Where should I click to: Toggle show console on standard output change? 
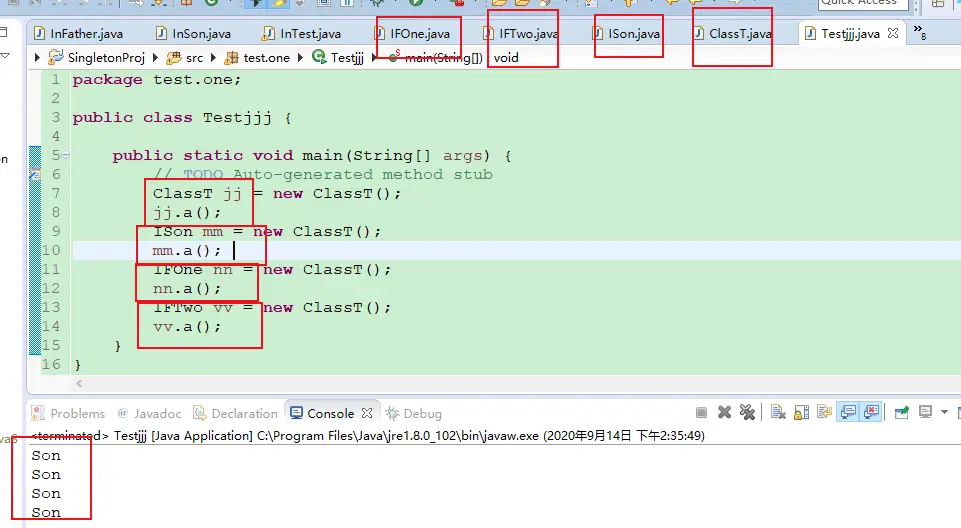click(848, 412)
